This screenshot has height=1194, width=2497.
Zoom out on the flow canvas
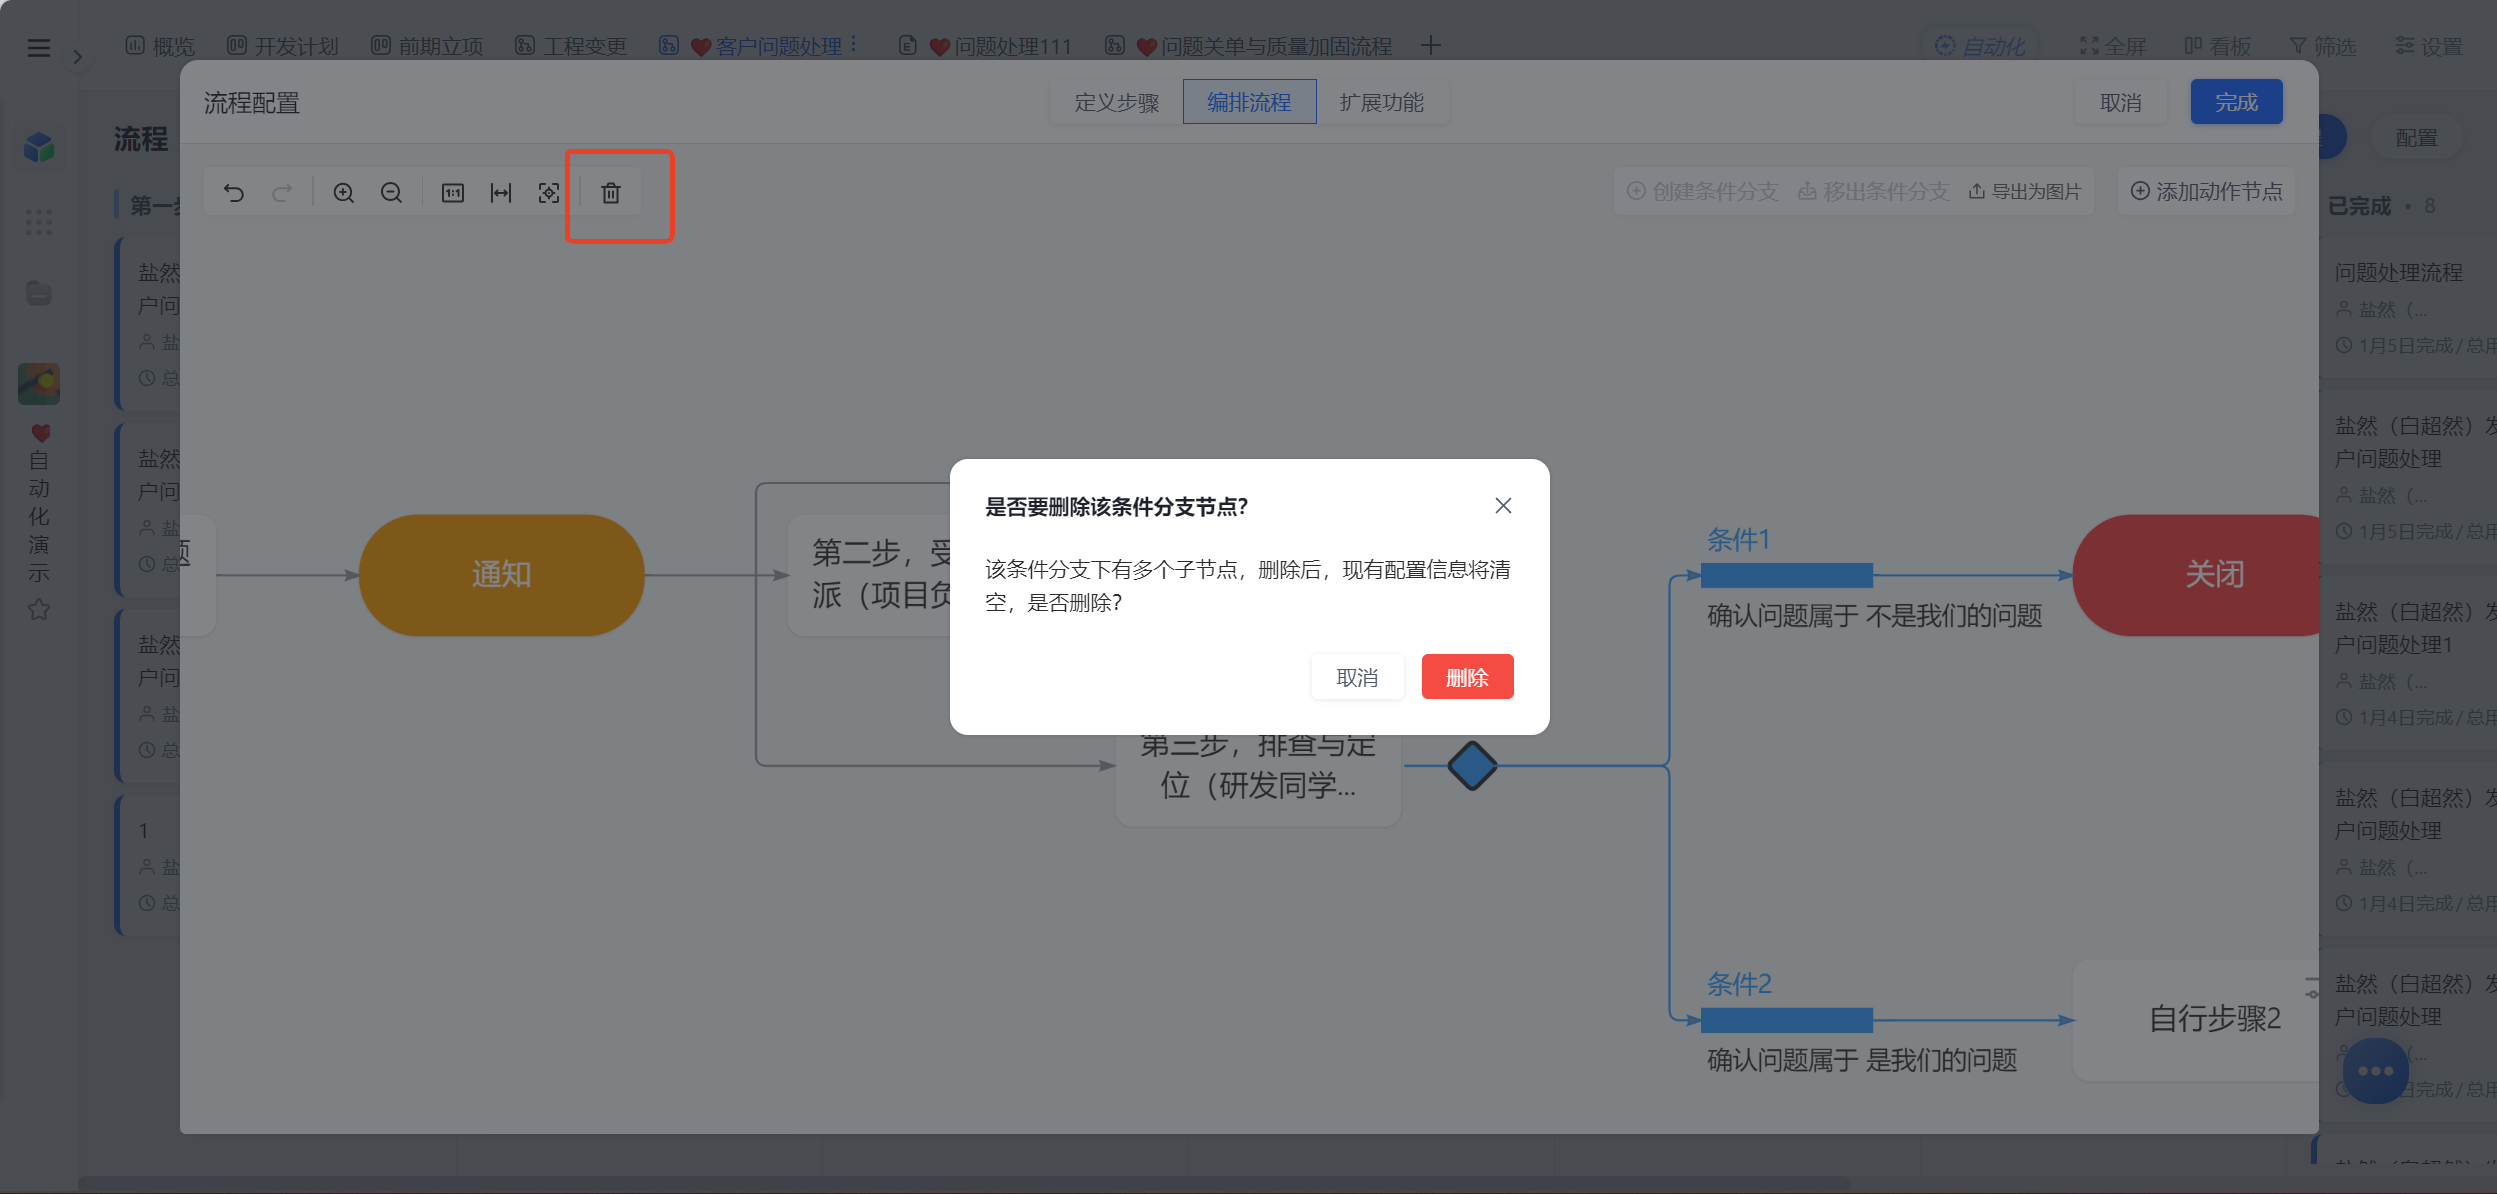pyautogui.click(x=392, y=193)
